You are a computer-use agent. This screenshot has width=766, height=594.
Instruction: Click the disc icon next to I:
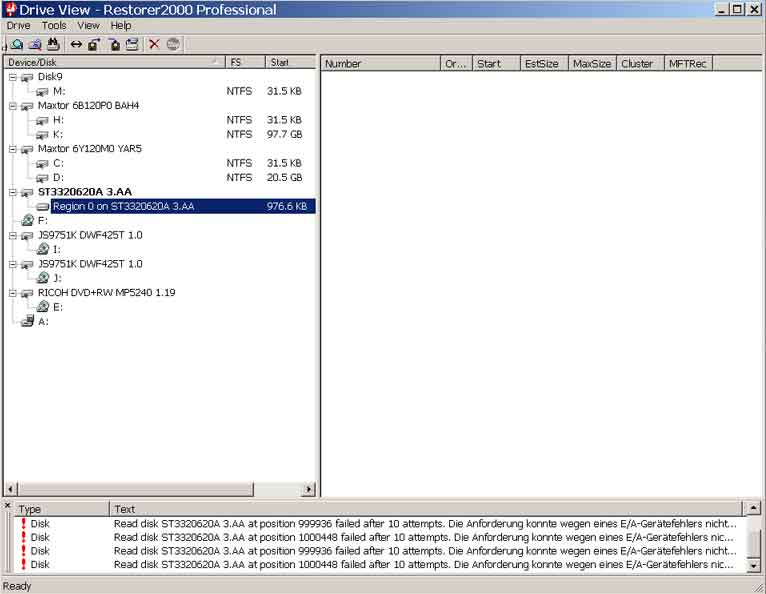pos(43,249)
